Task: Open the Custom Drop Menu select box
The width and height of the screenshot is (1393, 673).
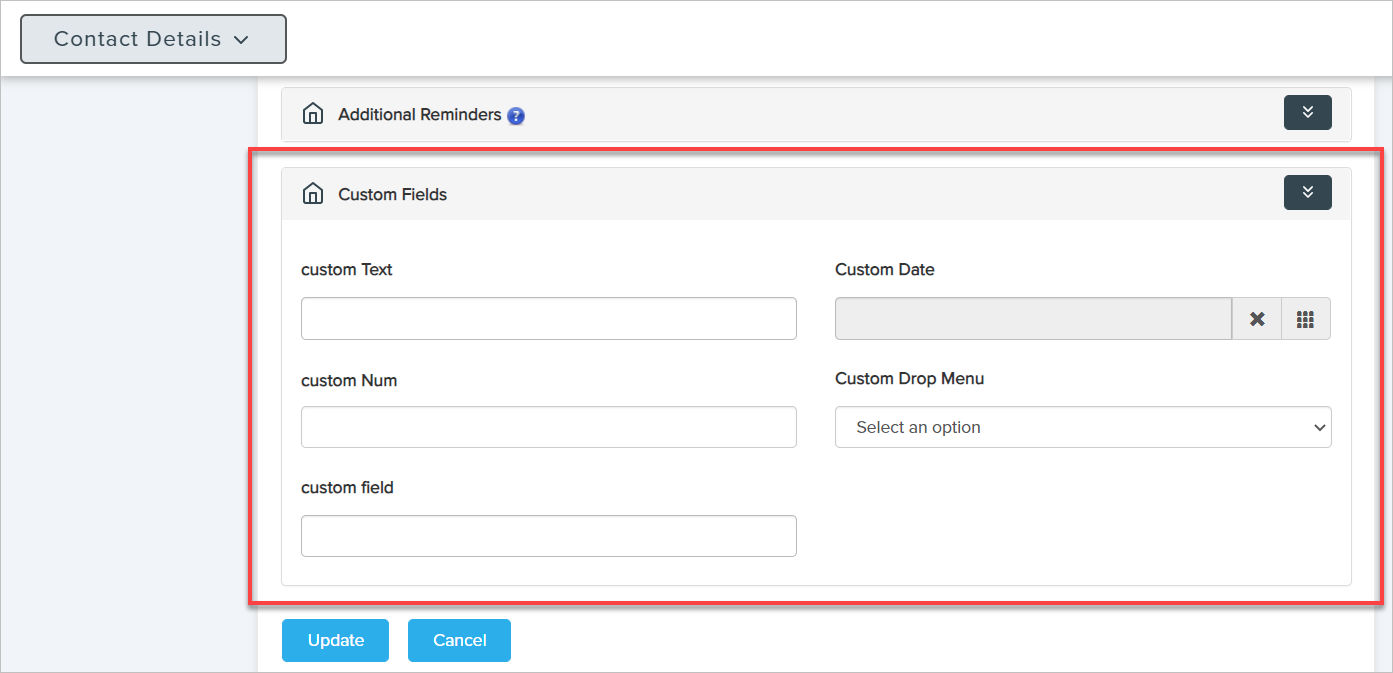Action: [1082, 427]
